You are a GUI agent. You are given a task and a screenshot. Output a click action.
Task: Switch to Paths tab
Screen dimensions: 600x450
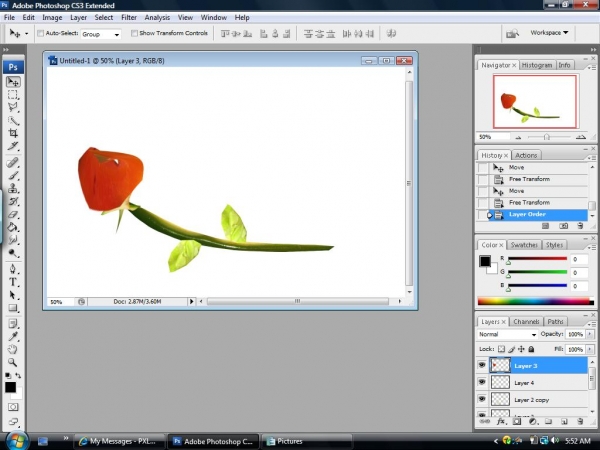[555, 322]
